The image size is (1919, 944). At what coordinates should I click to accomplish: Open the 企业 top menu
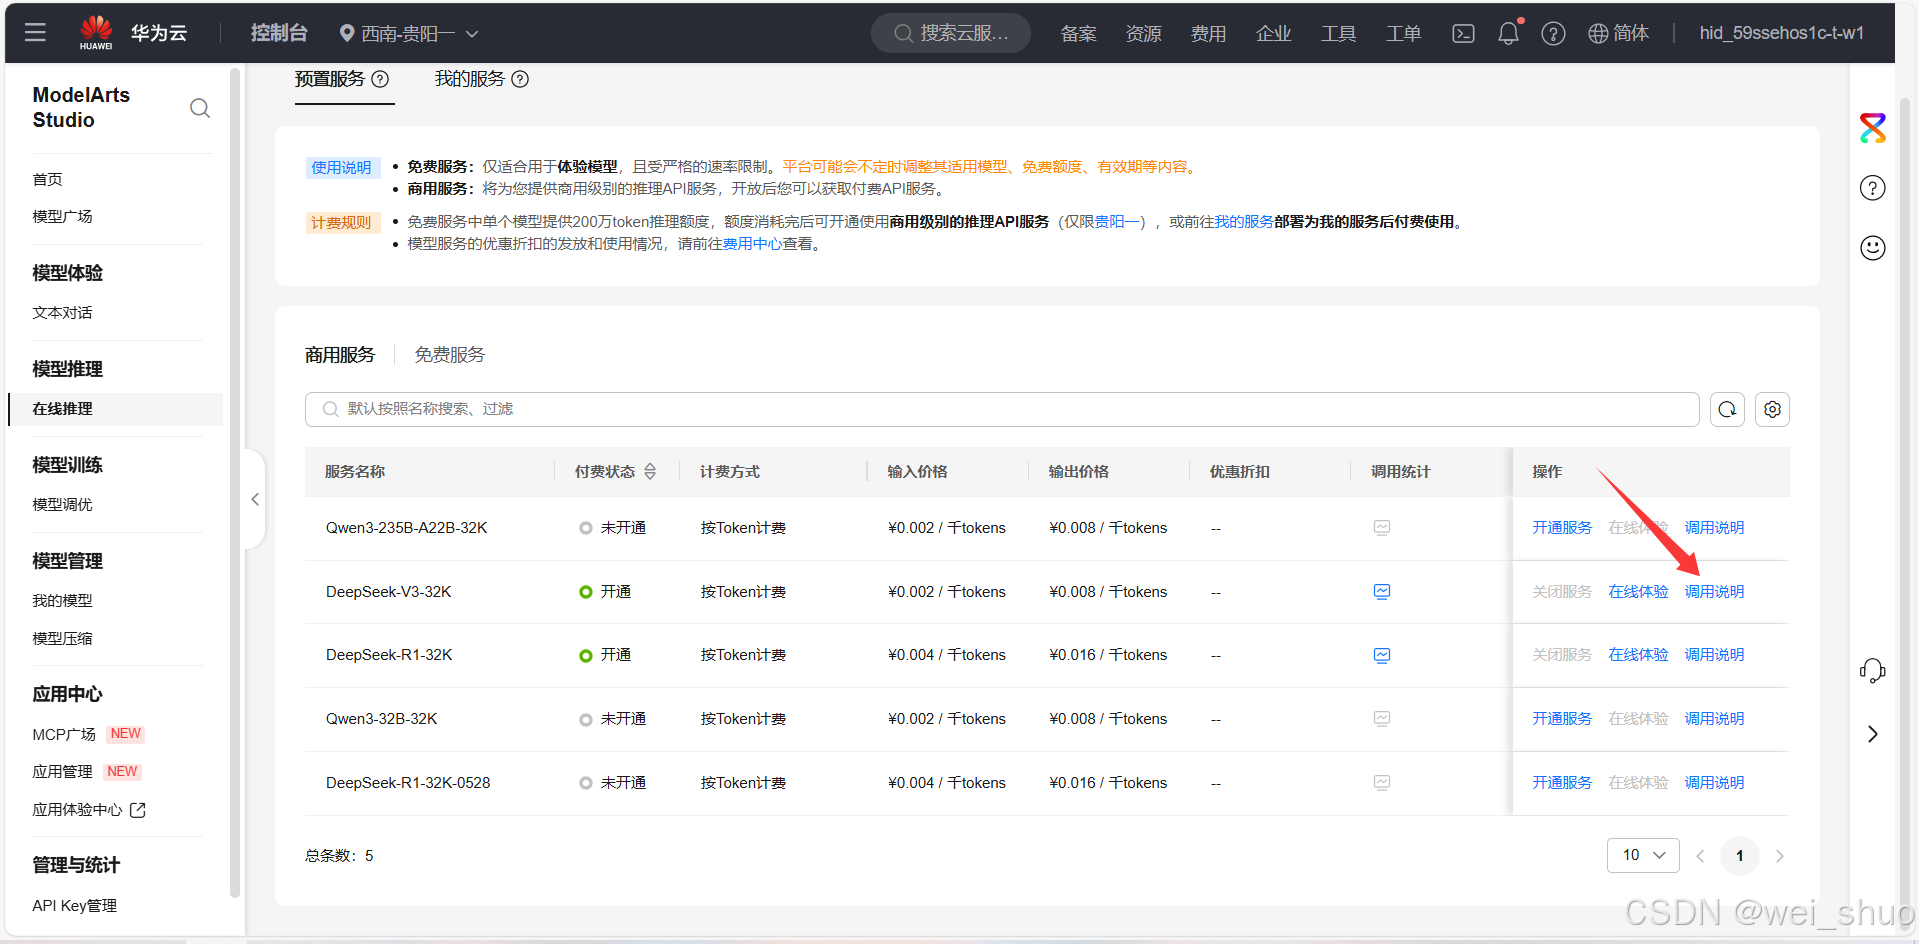(1273, 34)
